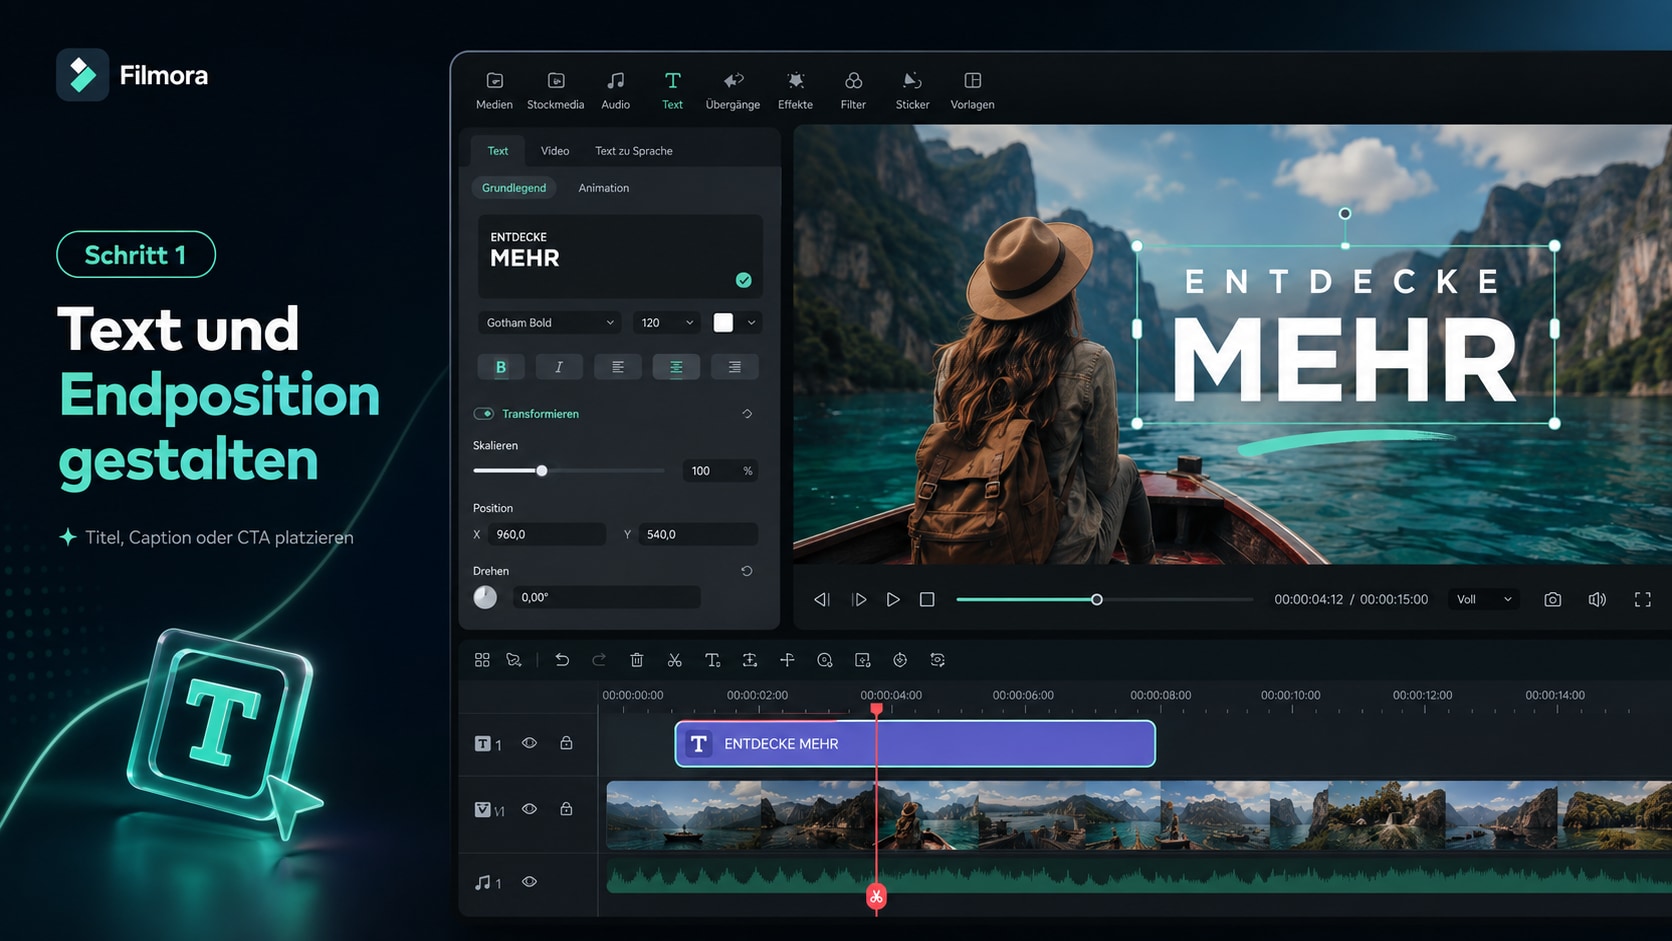The width and height of the screenshot is (1672, 941).
Task: Open the Sticker panel
Action: (x=912, y=90)
